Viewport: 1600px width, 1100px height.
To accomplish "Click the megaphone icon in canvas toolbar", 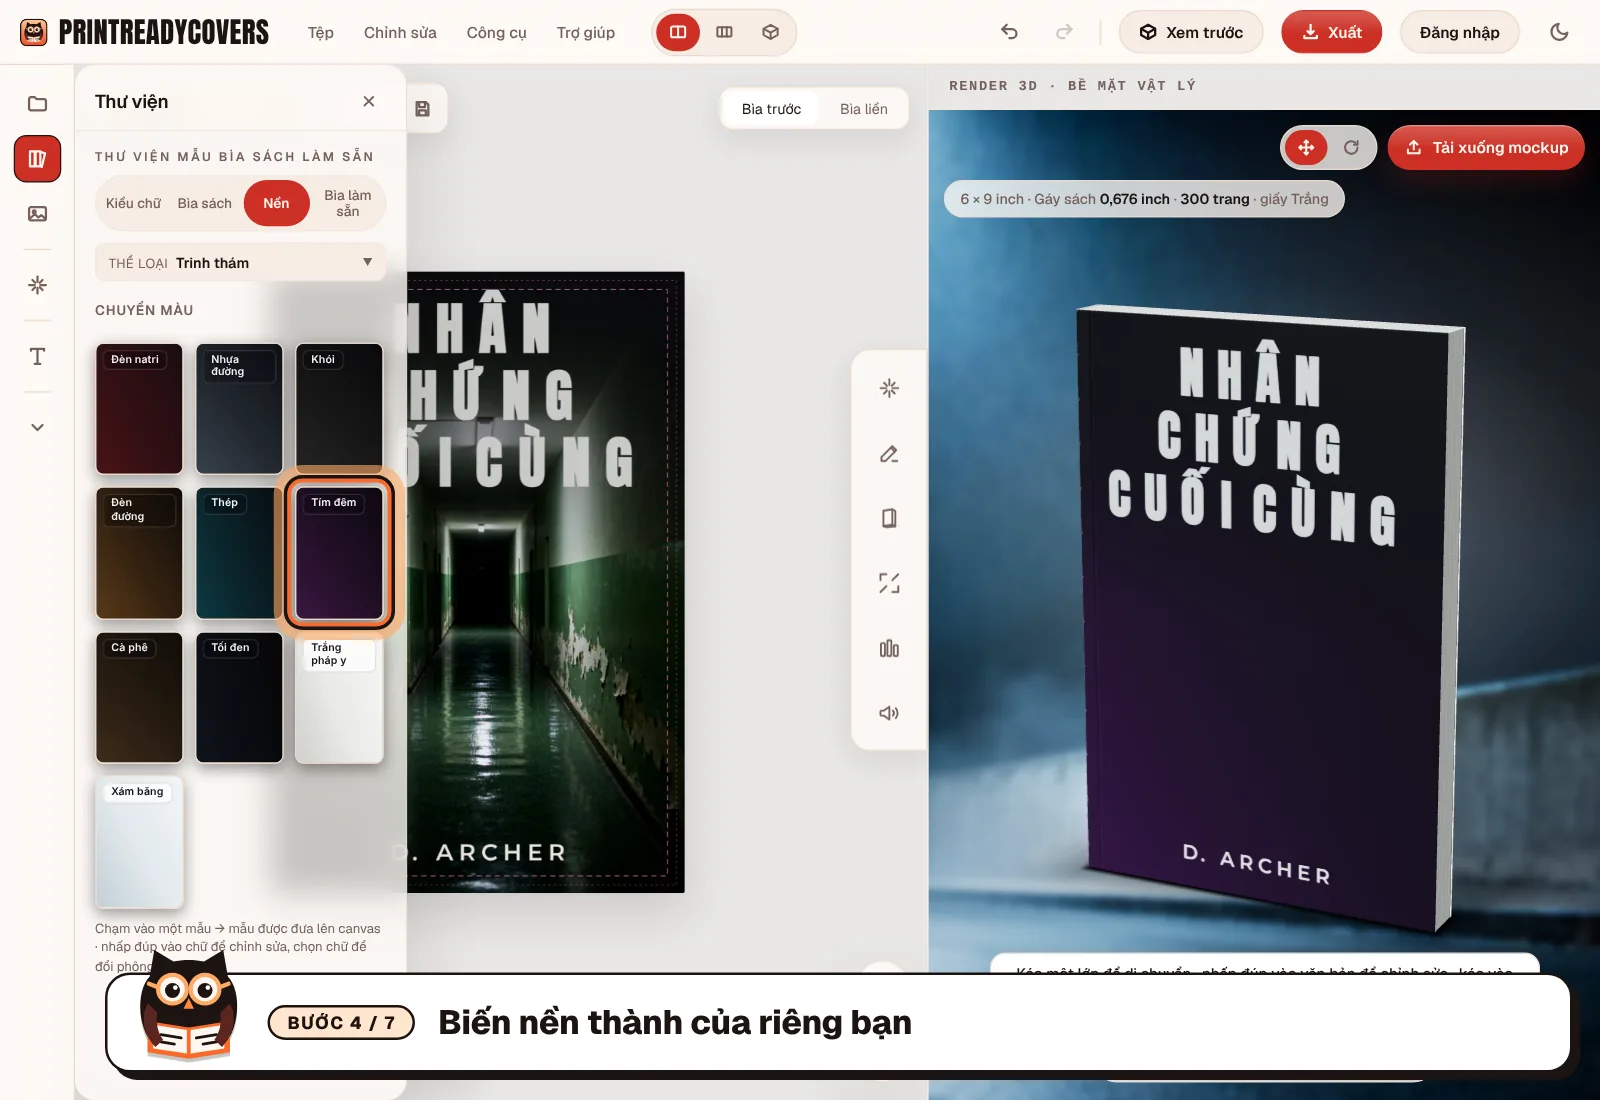I will pyautogui.click(x=889, y=713).
